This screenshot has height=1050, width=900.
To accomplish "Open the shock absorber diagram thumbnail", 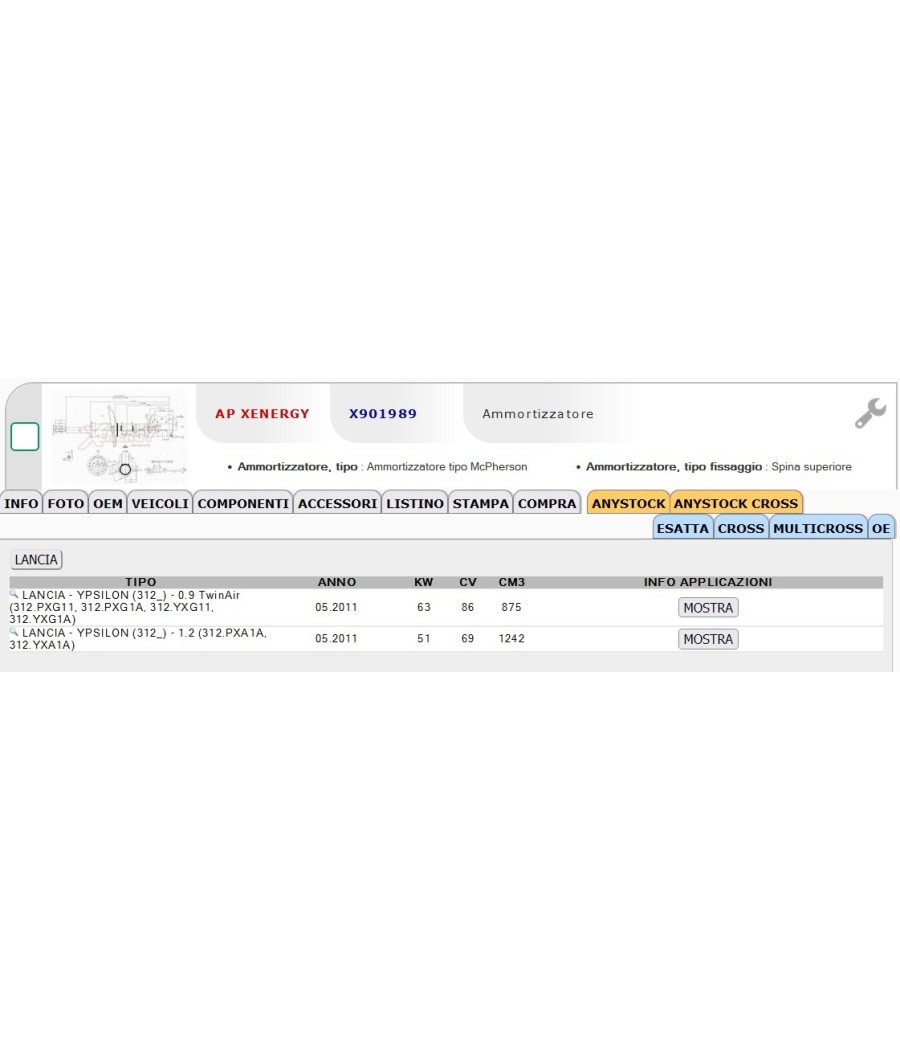I will point(120,436).
